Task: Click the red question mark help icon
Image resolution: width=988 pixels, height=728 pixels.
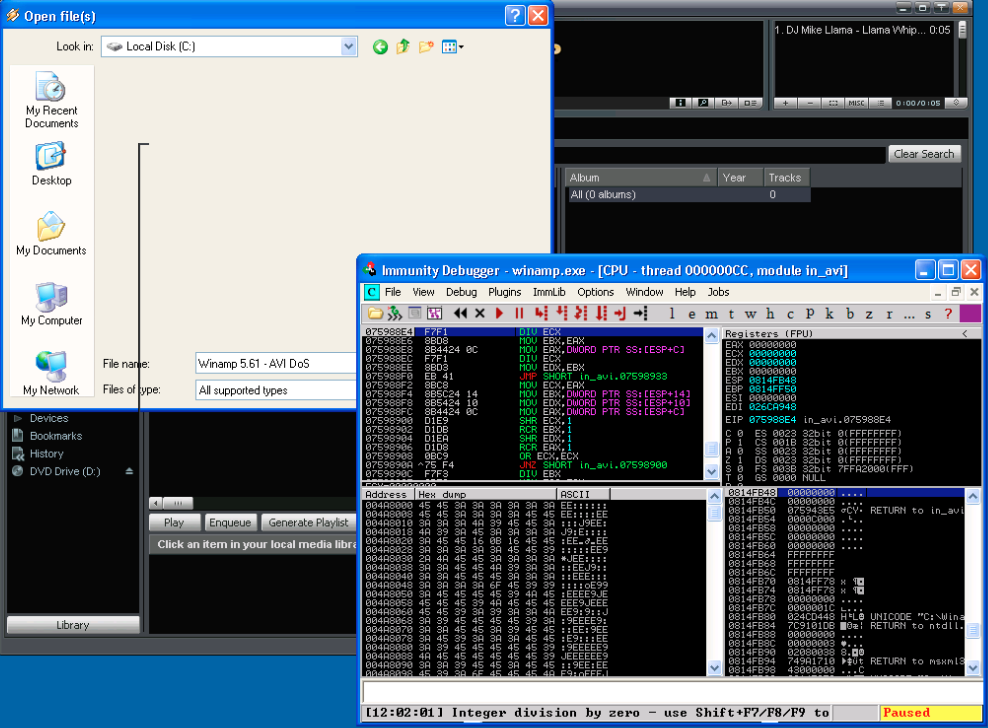Action: coord(948,313)
